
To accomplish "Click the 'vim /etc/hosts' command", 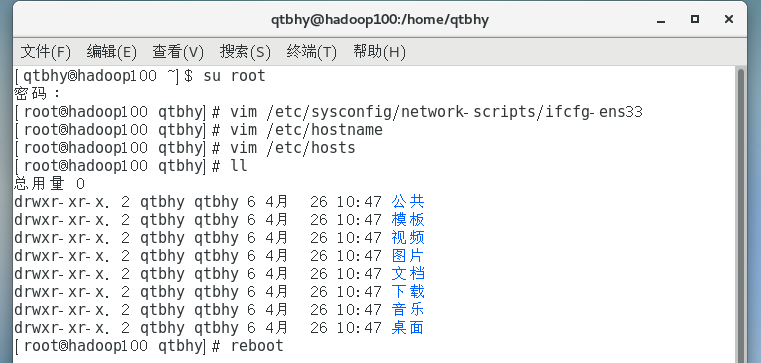I will tap(293, 148).
